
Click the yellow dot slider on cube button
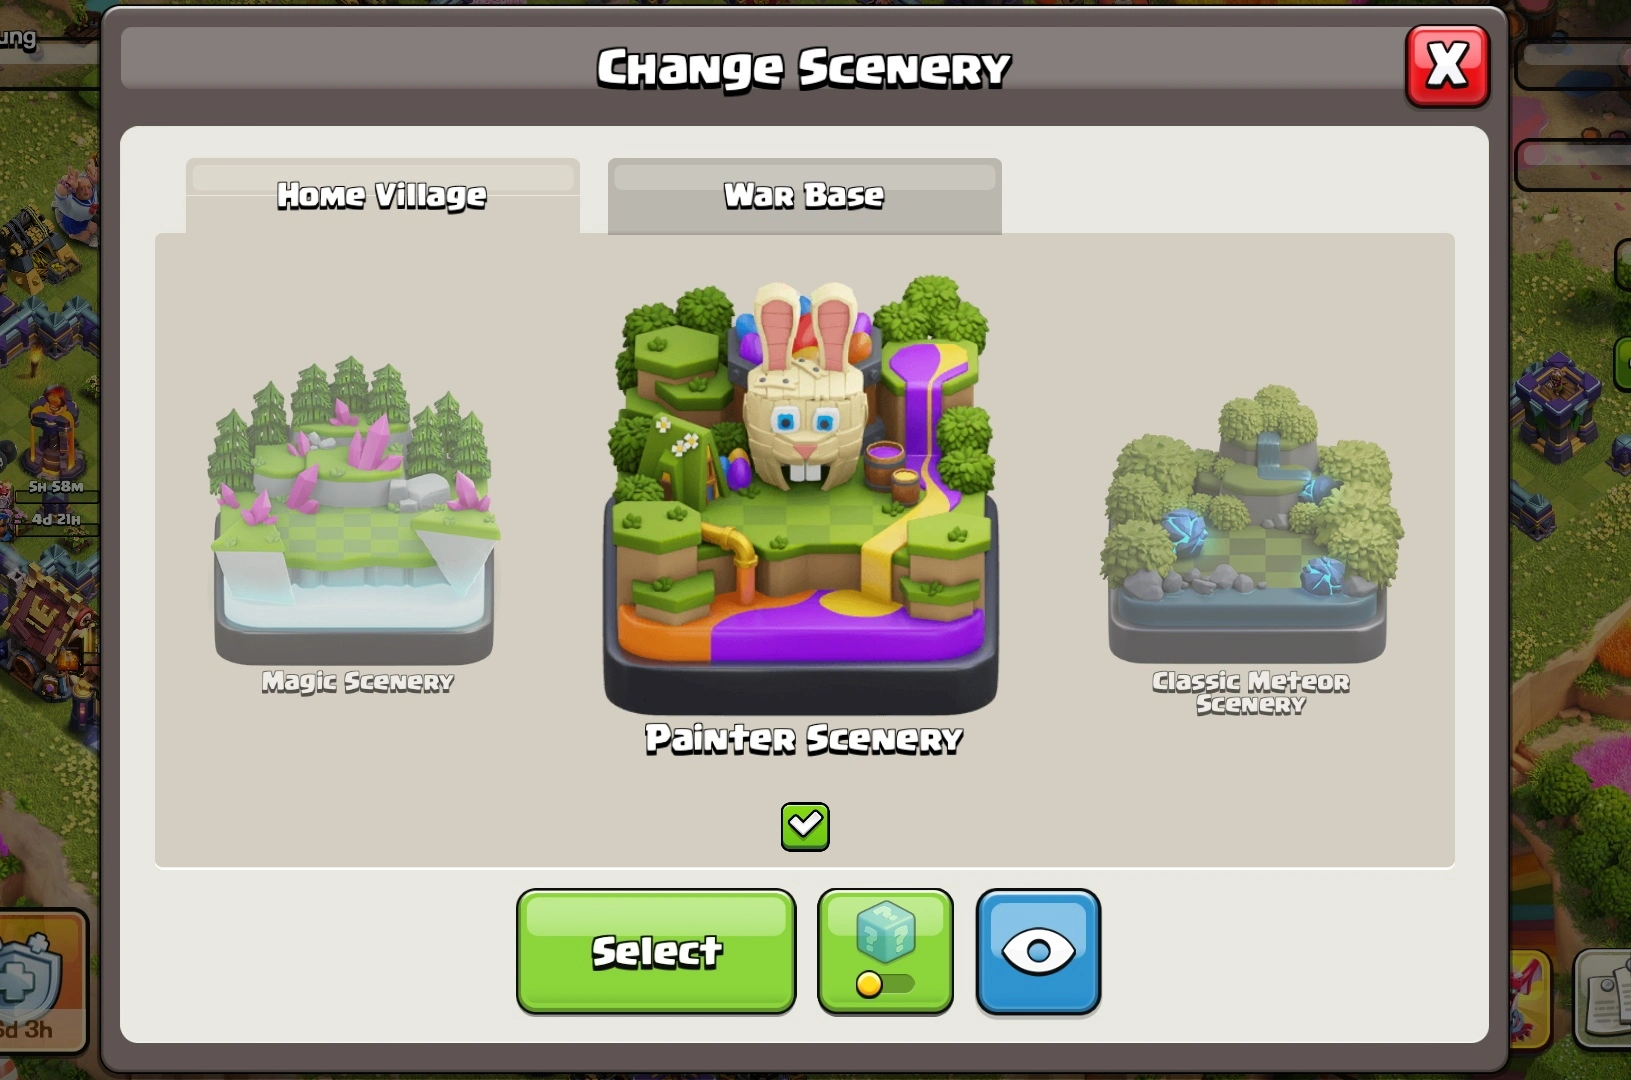coord(869,984)
